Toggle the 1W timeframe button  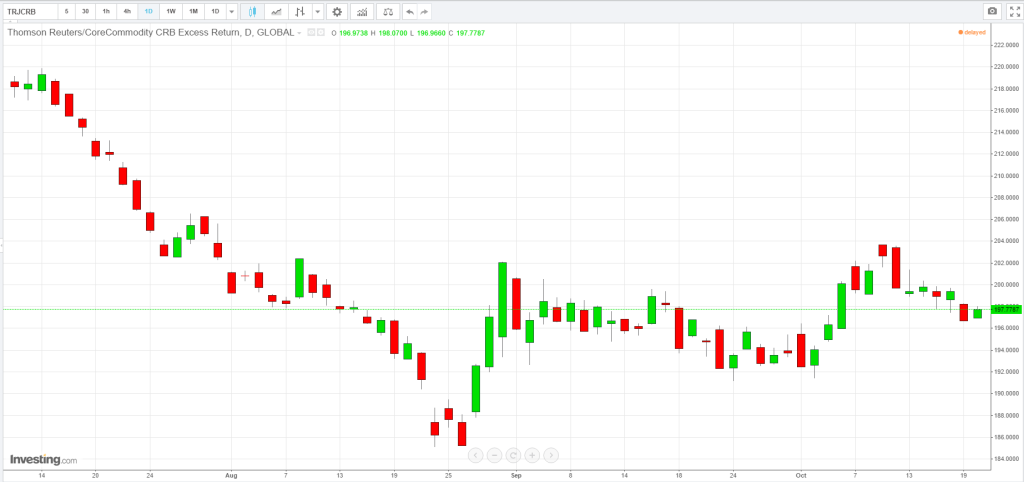coord(171,11)
